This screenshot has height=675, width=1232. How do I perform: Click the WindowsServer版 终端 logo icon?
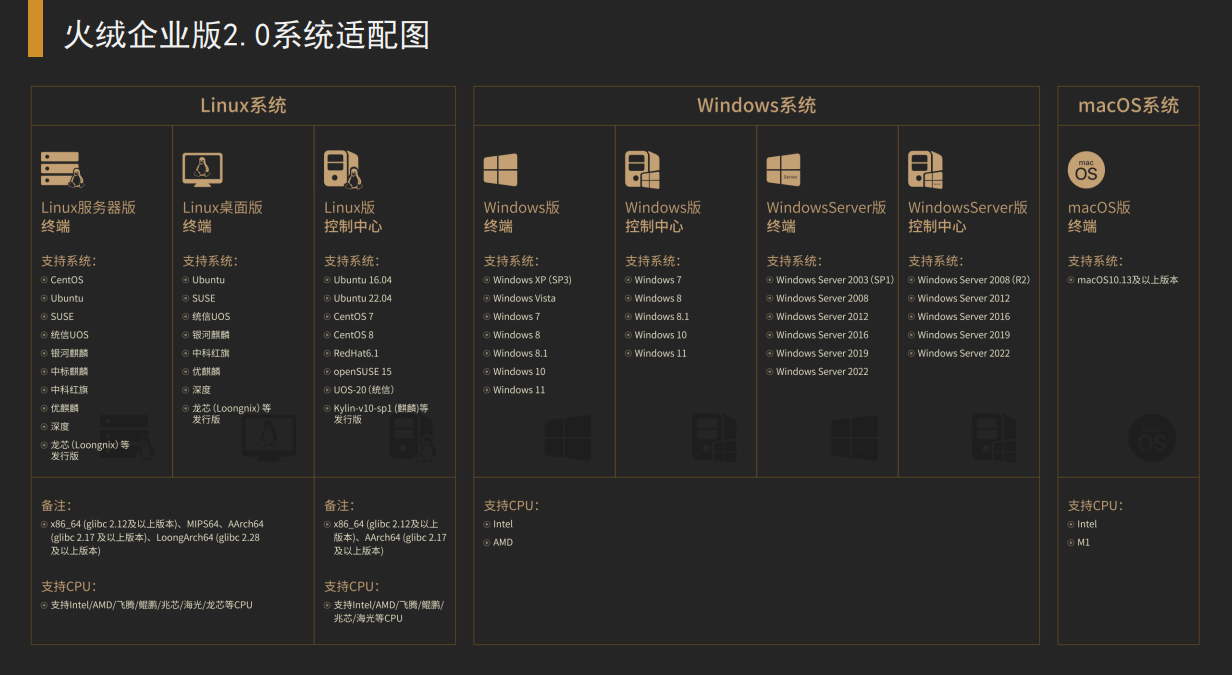tap(784, 169)
